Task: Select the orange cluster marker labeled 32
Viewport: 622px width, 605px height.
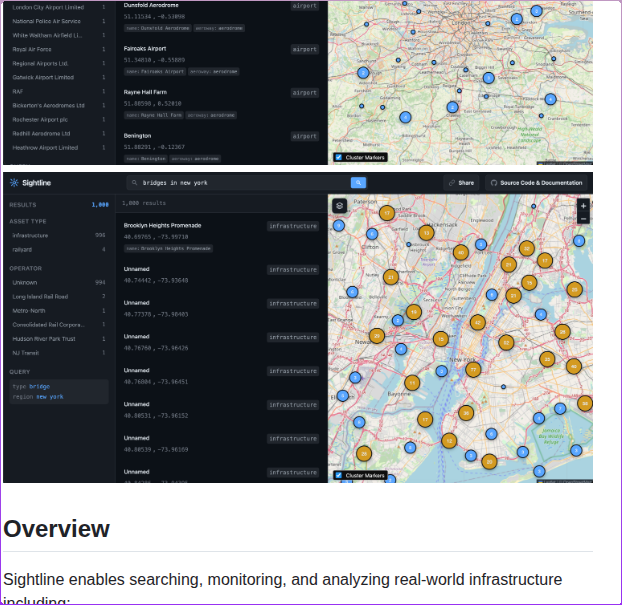Action: pyautogui.click(x=526, y=248)
